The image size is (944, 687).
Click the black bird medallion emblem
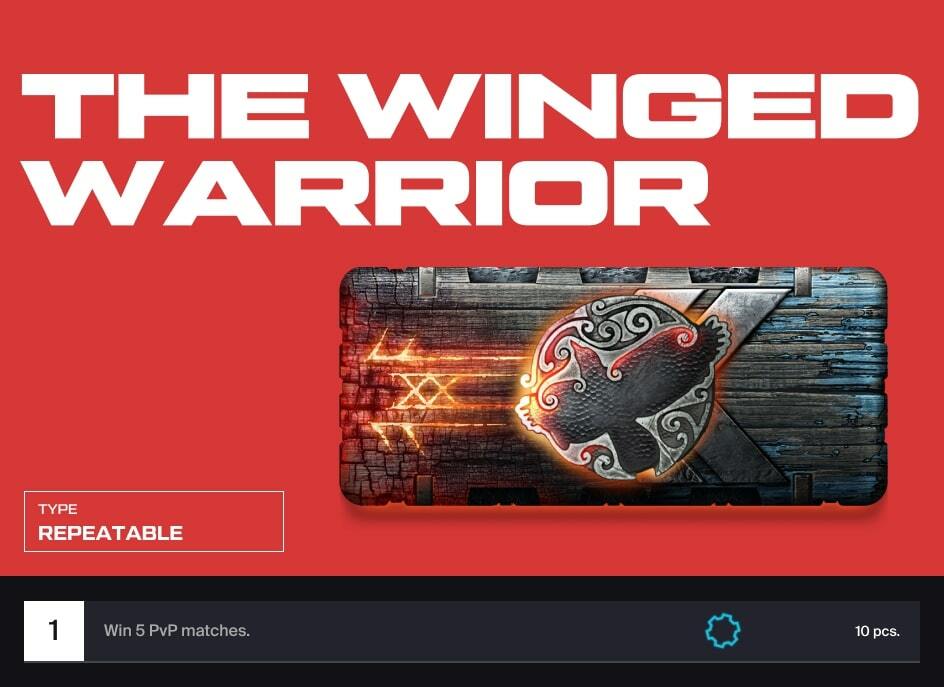623,387
